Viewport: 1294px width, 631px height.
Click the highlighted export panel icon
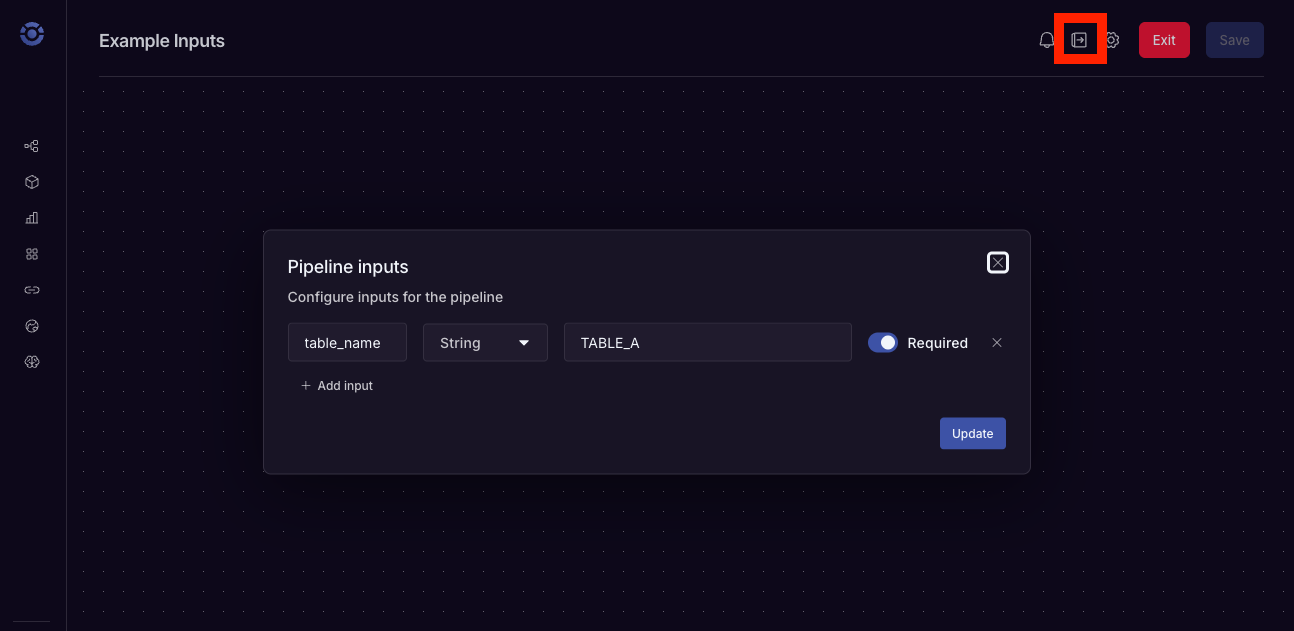pyautogui.click(x=1080, y=40)
